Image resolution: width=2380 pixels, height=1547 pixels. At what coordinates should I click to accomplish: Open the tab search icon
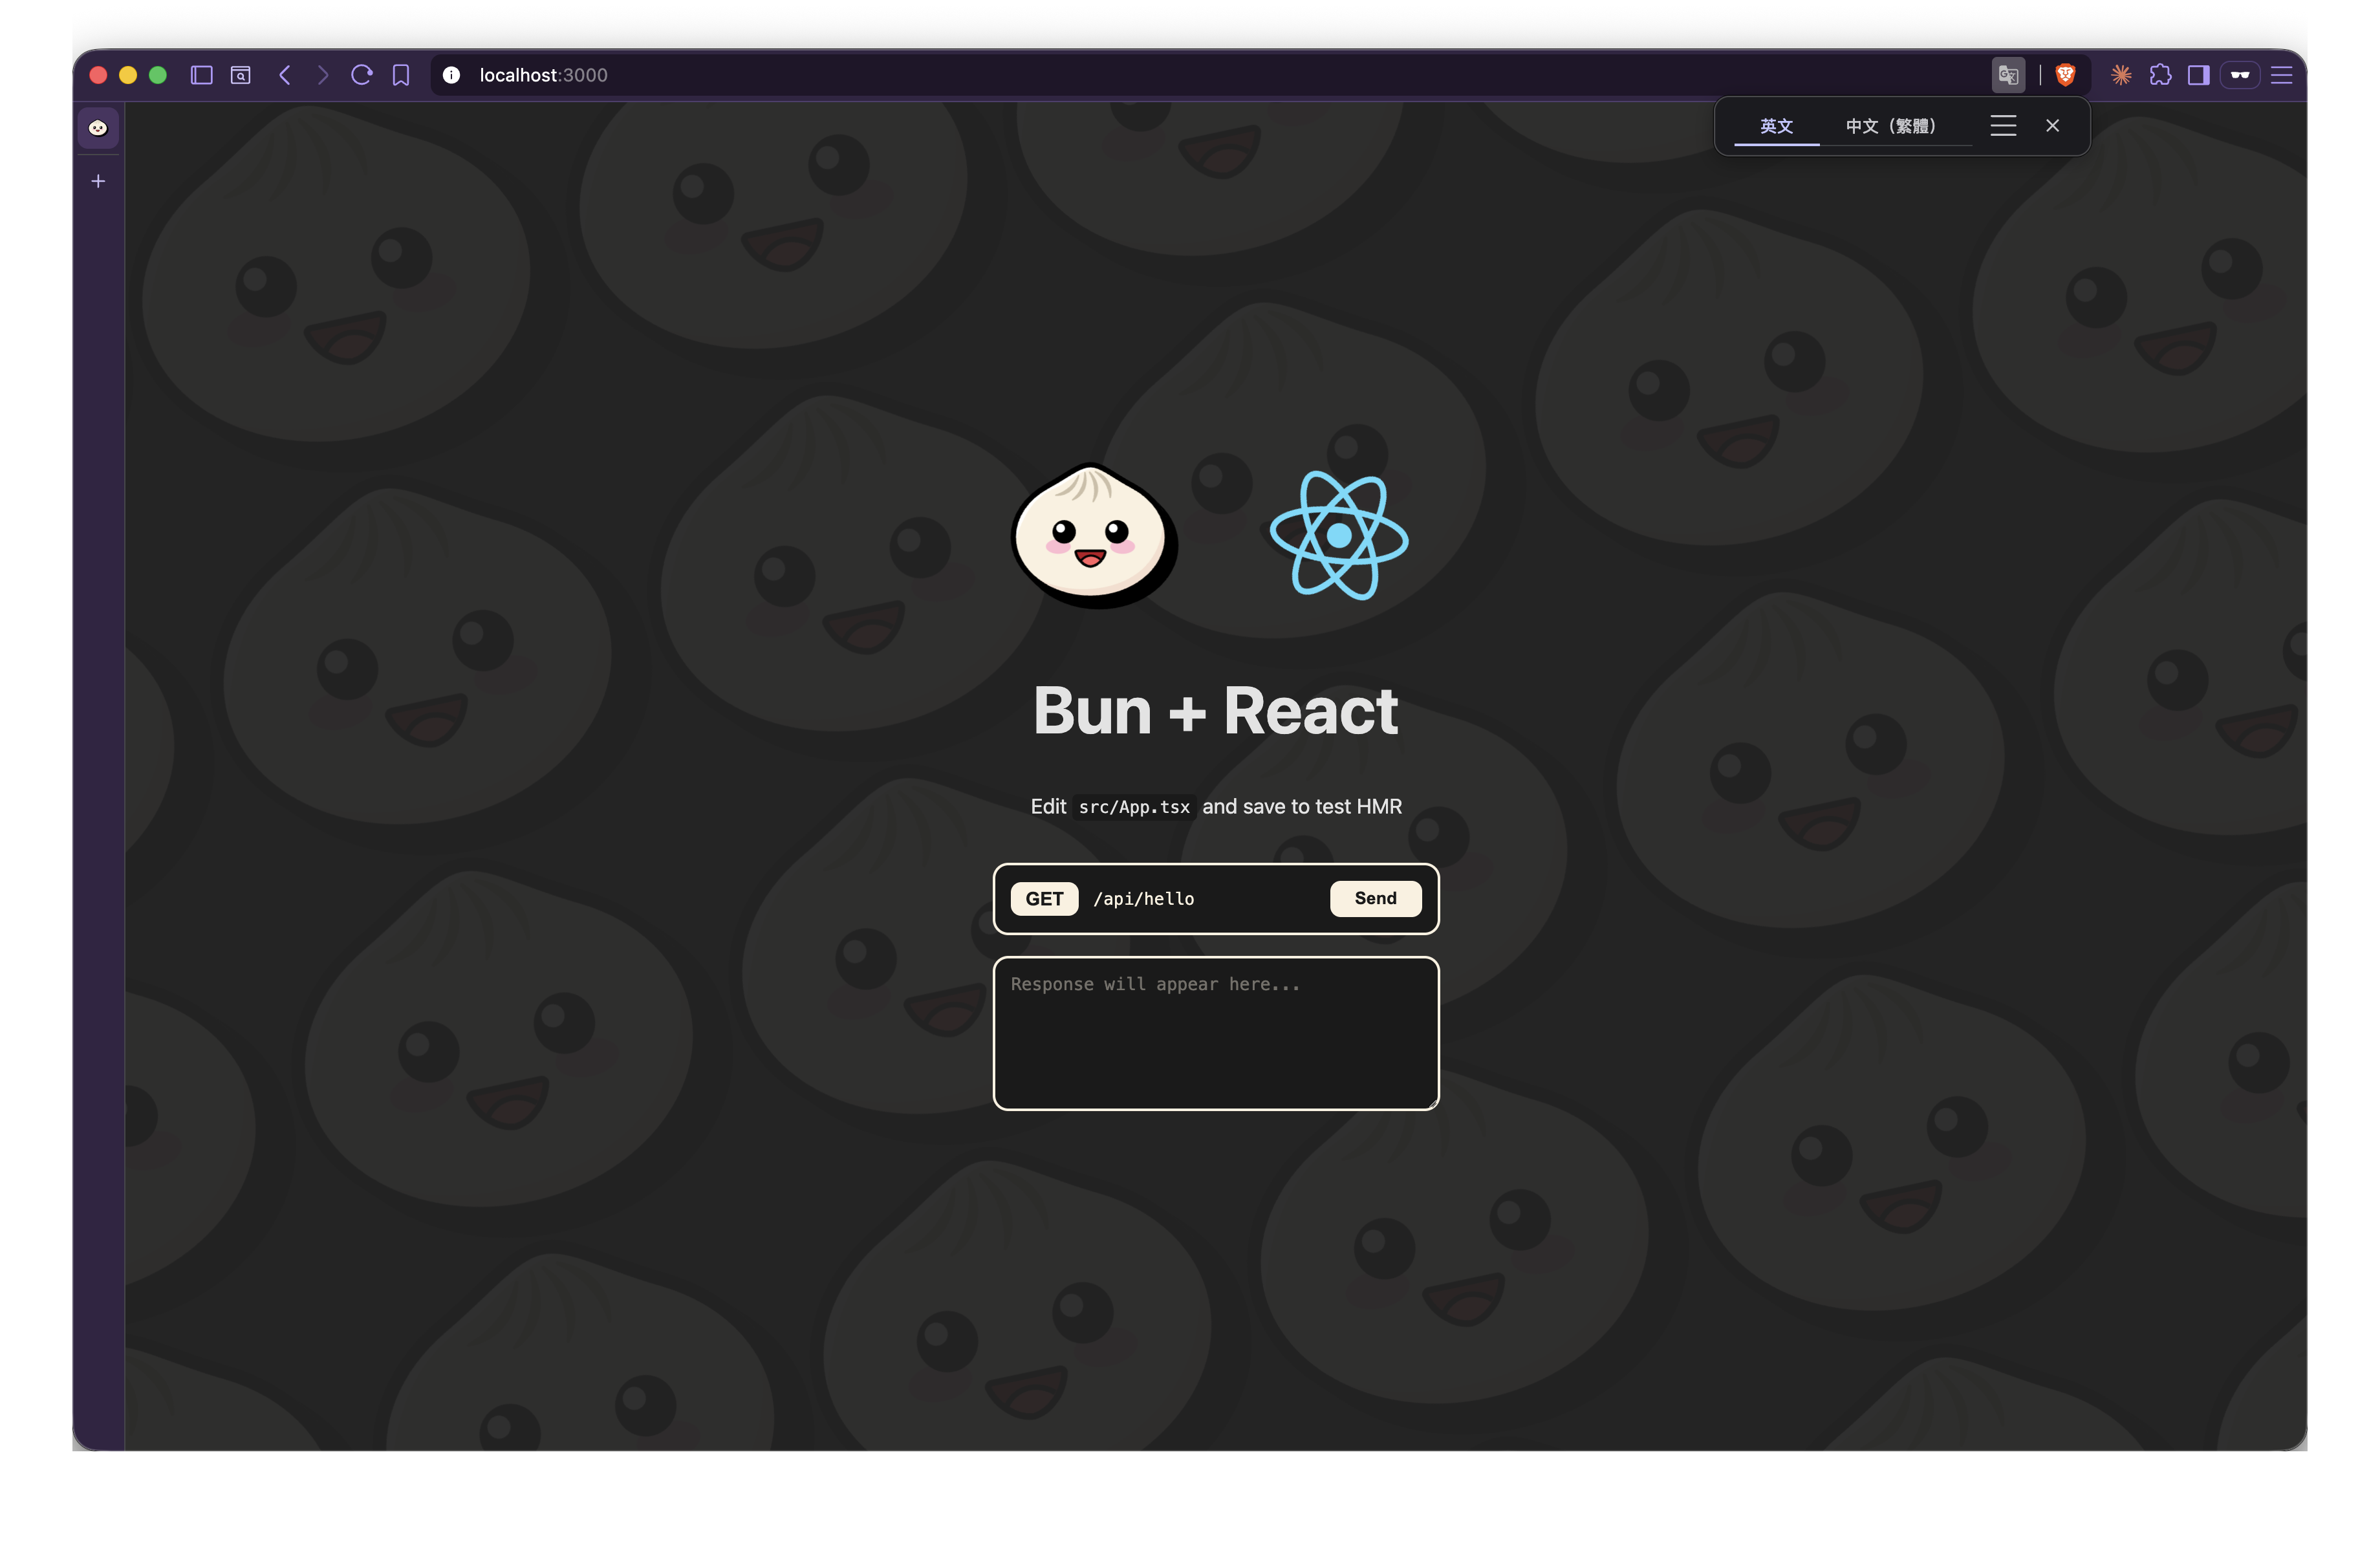click(x=241, y=75)
